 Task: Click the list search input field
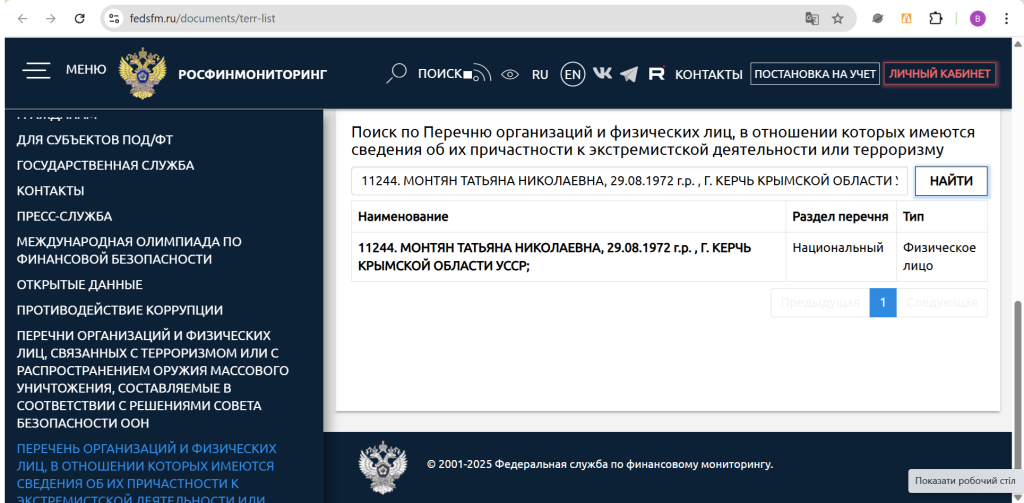tap(629, 181)
